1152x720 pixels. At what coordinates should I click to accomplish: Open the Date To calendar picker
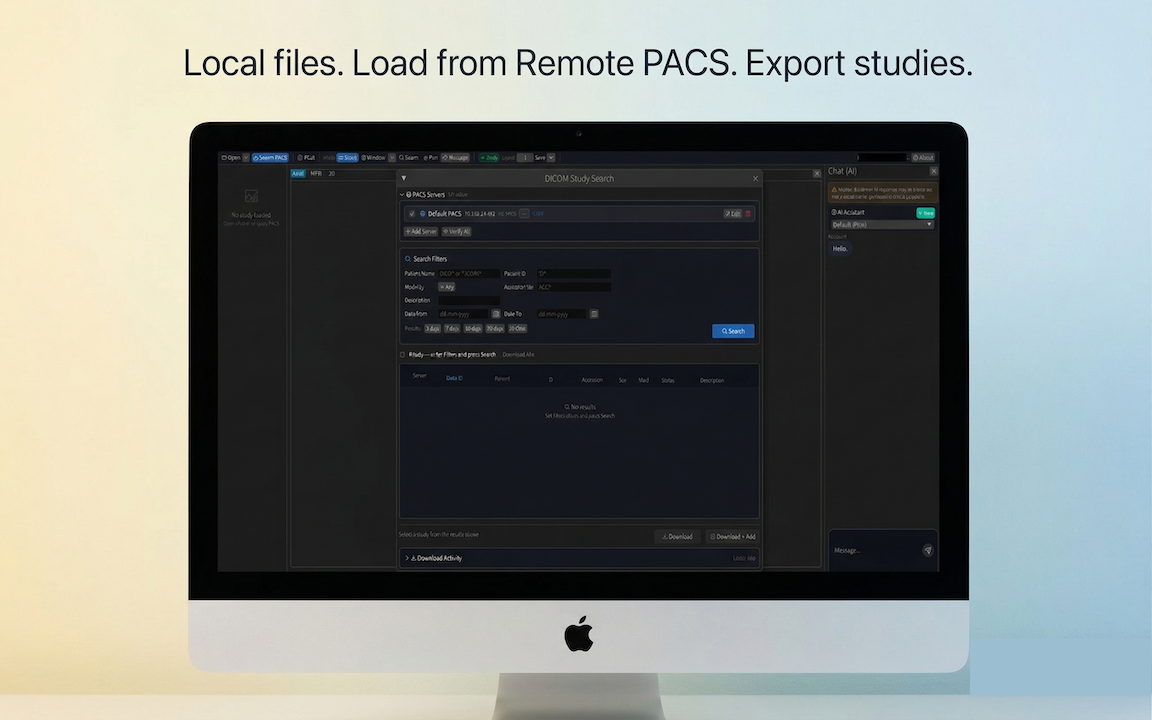pyautogui.click(x=594, y=313)
